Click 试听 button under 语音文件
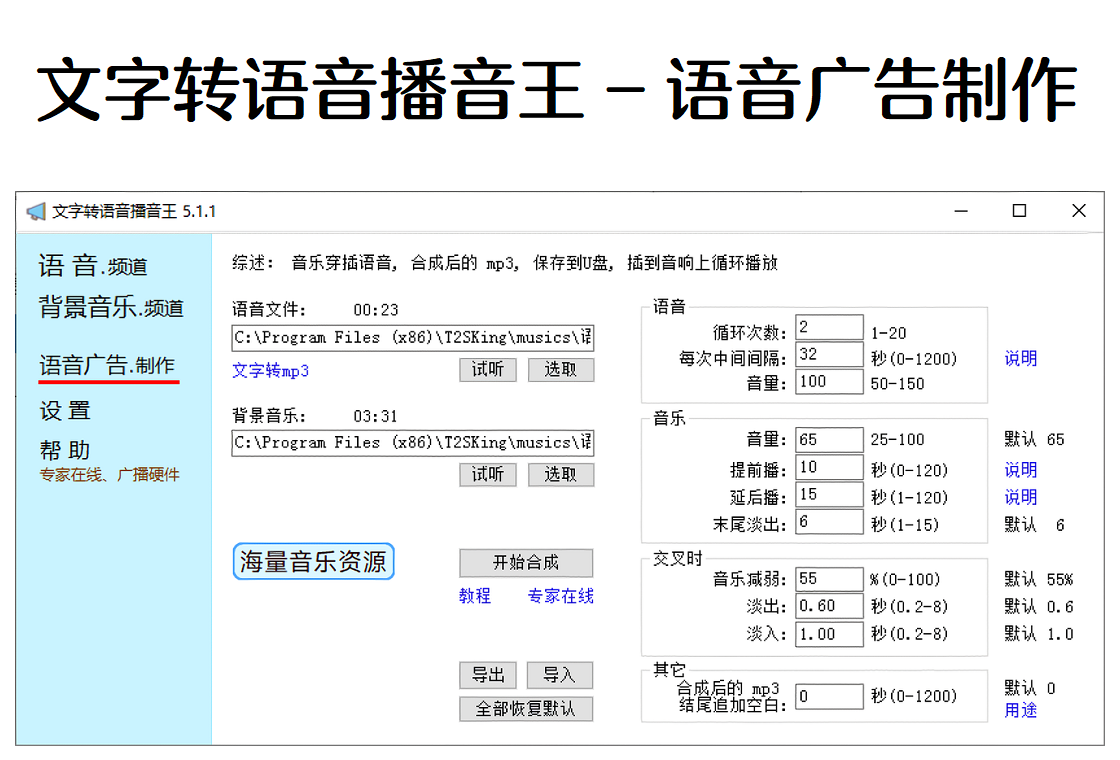Viewport: 1120px width, 760px height. tap(488, 370)
